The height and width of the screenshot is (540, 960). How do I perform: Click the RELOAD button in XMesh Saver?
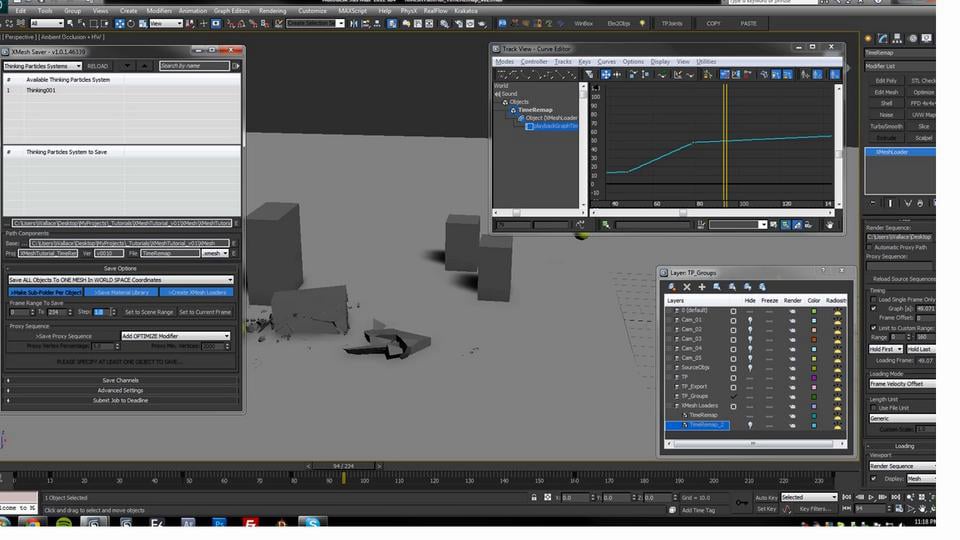coord(97,66)
